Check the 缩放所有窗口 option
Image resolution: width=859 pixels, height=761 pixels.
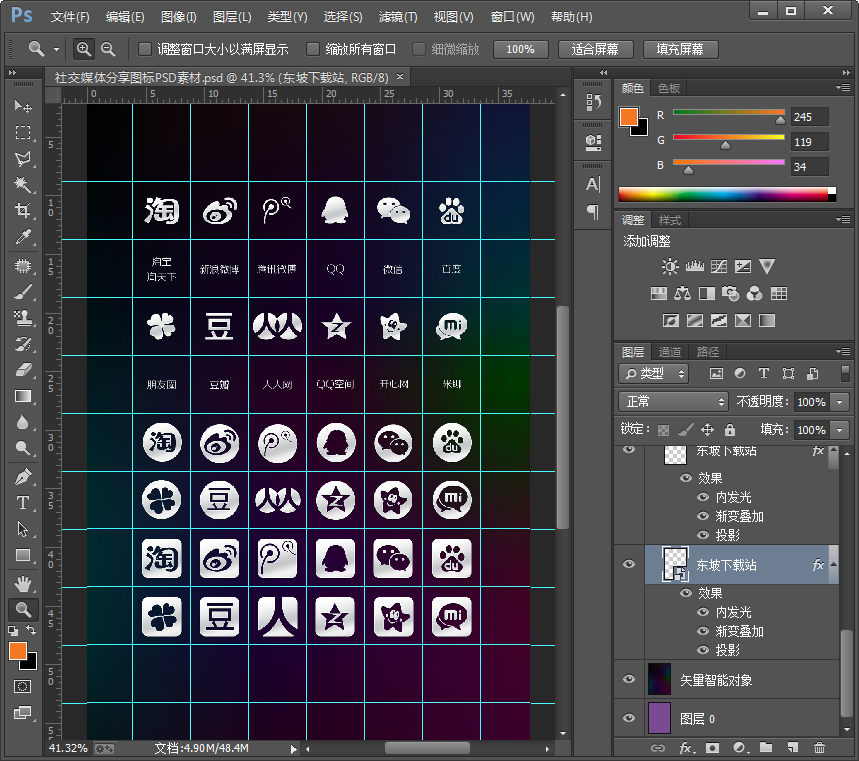tap(313, 49)
